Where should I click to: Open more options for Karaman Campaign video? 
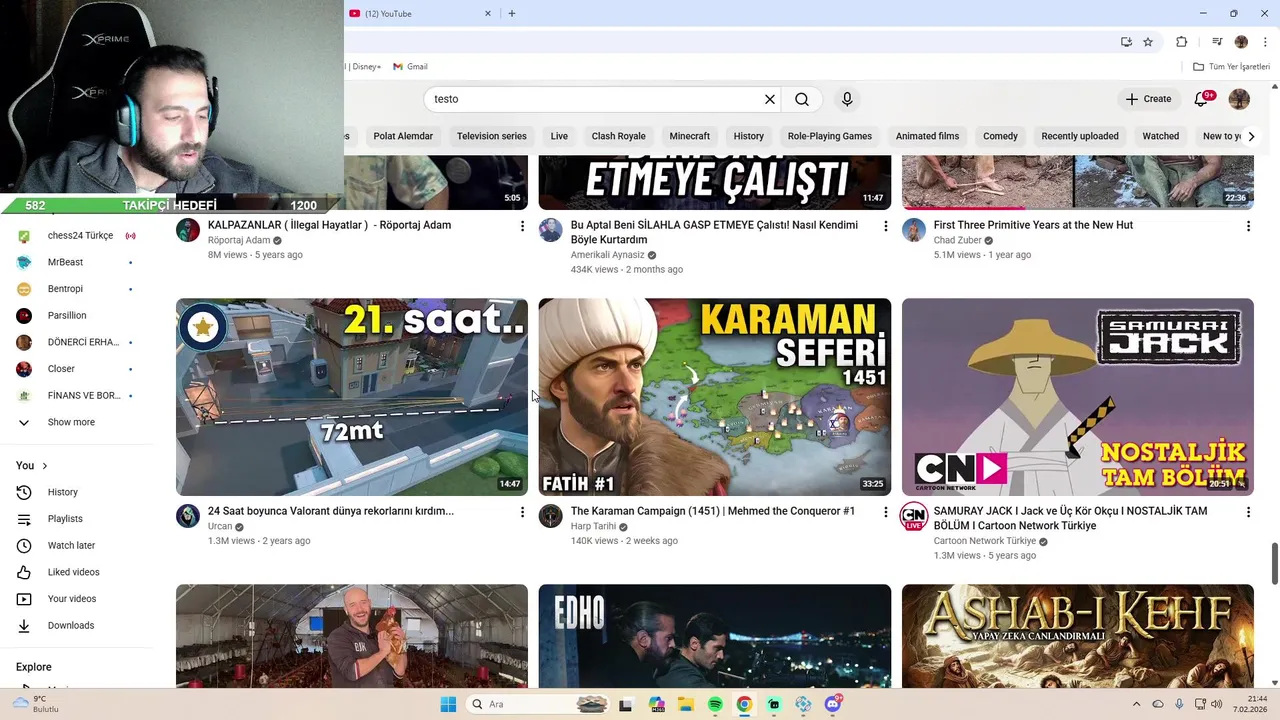885,512
